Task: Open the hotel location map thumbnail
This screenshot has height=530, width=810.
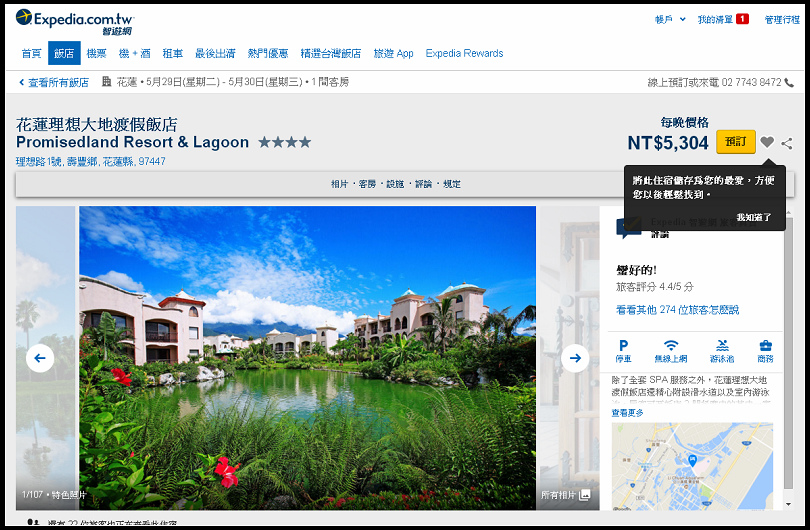Action: tap(692, 466)
